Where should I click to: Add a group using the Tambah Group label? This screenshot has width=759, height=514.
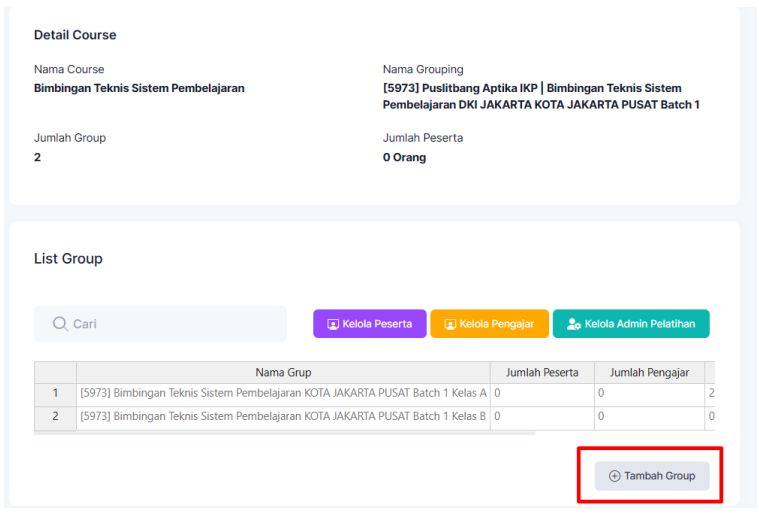tap(659, 476)
